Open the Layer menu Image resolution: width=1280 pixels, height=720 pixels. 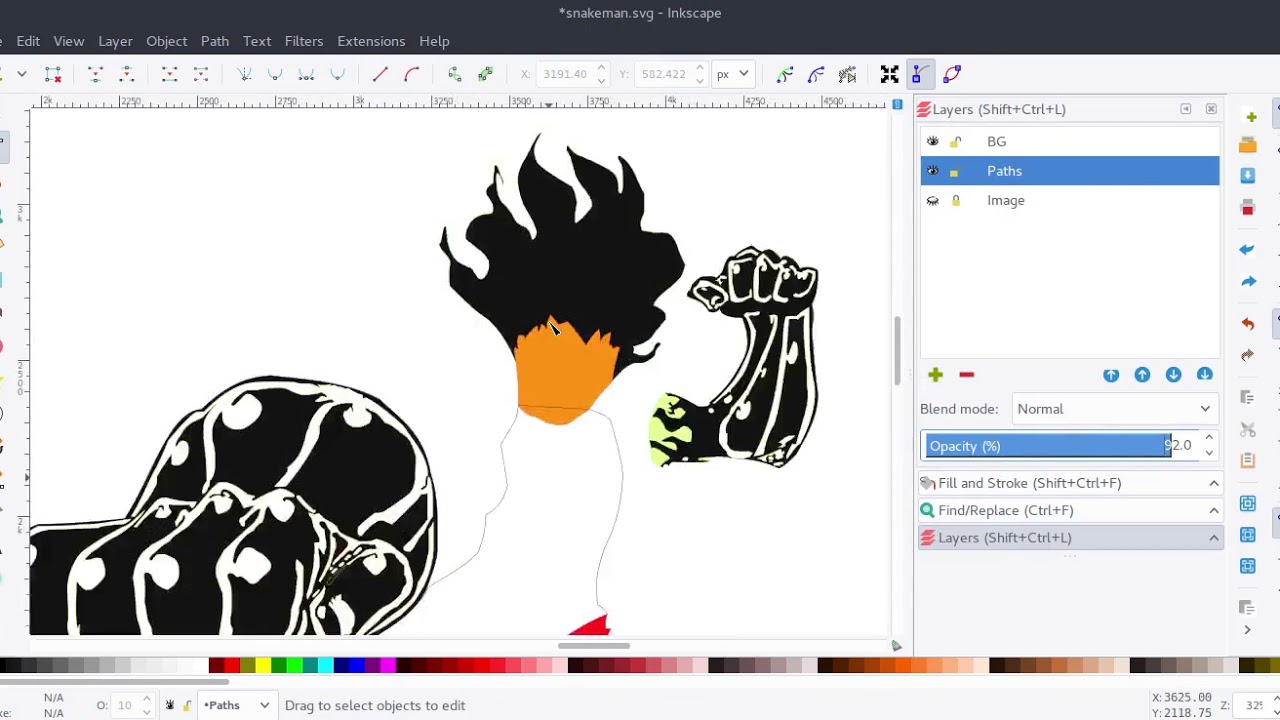[115, 41]
